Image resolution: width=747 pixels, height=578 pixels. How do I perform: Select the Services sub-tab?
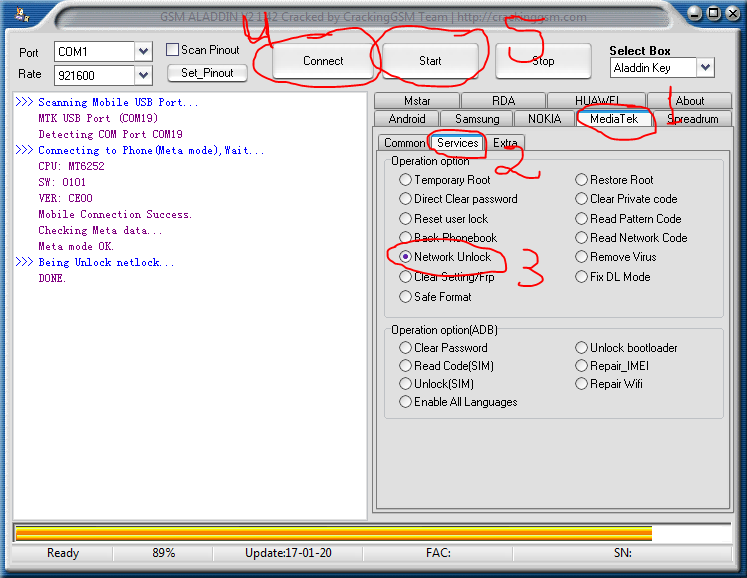pos(458,142)
